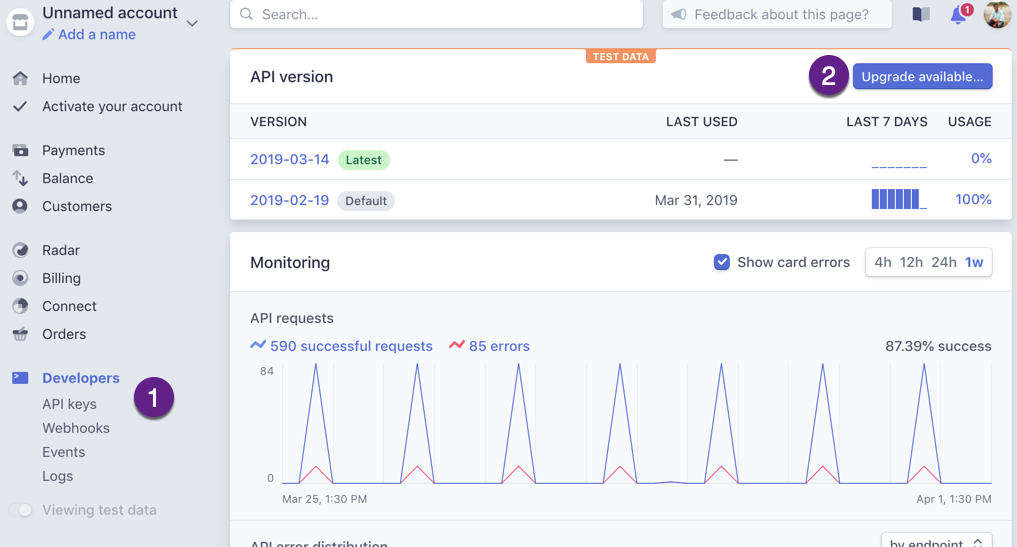Screen dimensions: 1017x547
Task: Open Logs sub-item
Action: 58,476
